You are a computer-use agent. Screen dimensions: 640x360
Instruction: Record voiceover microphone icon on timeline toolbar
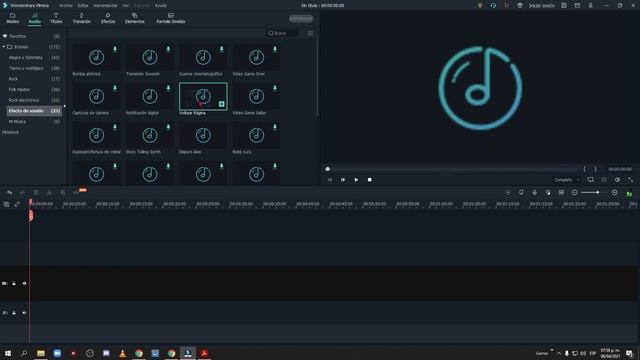[x=535, y=193]
